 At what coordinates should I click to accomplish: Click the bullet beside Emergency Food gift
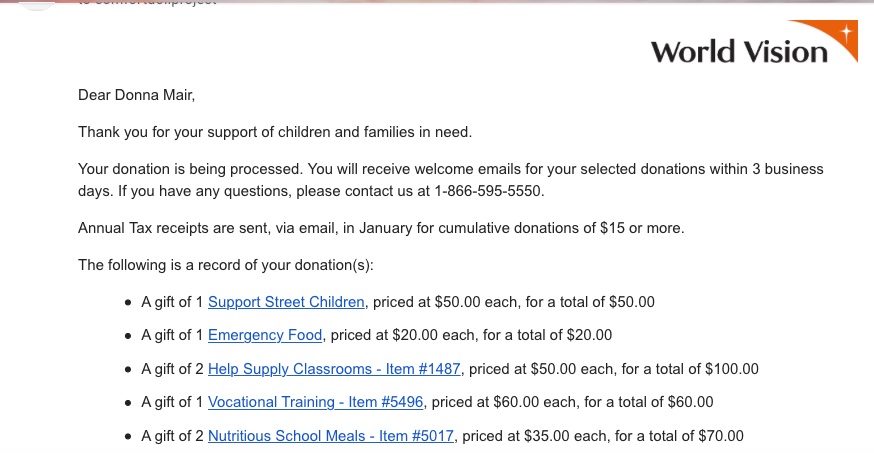128,336
